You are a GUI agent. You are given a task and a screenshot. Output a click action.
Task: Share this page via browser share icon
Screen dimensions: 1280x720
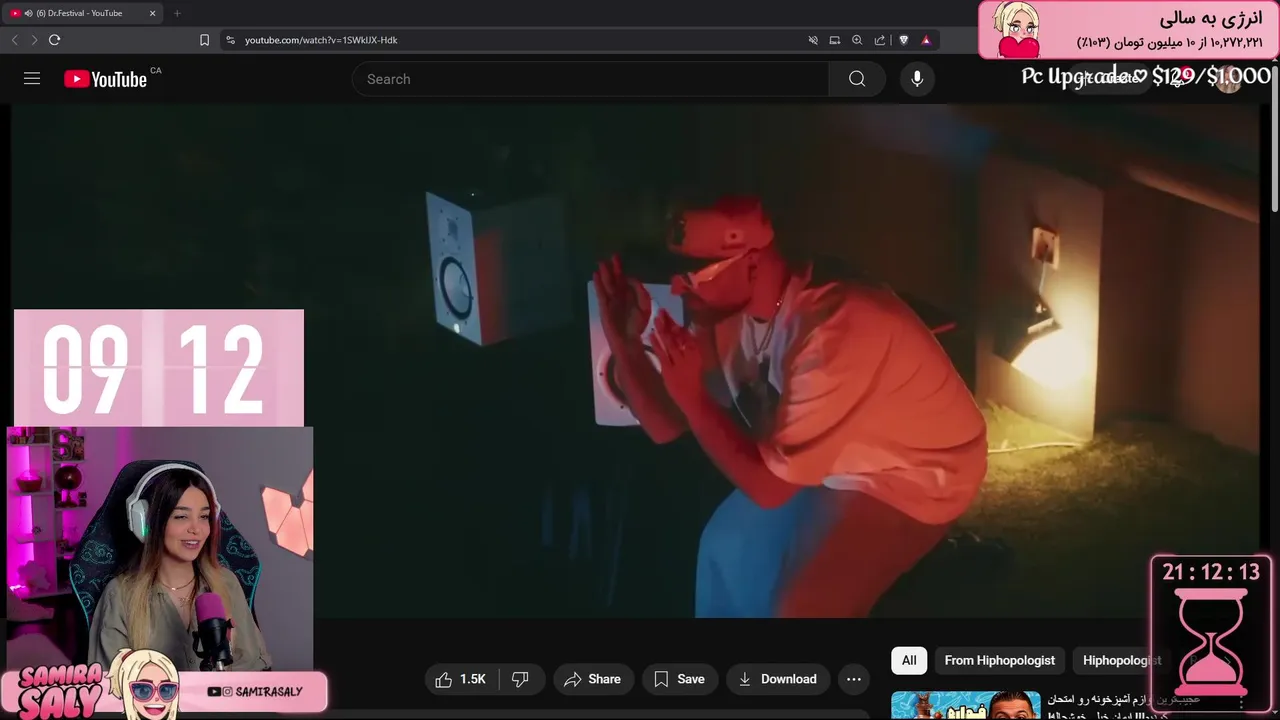[880, 40]
